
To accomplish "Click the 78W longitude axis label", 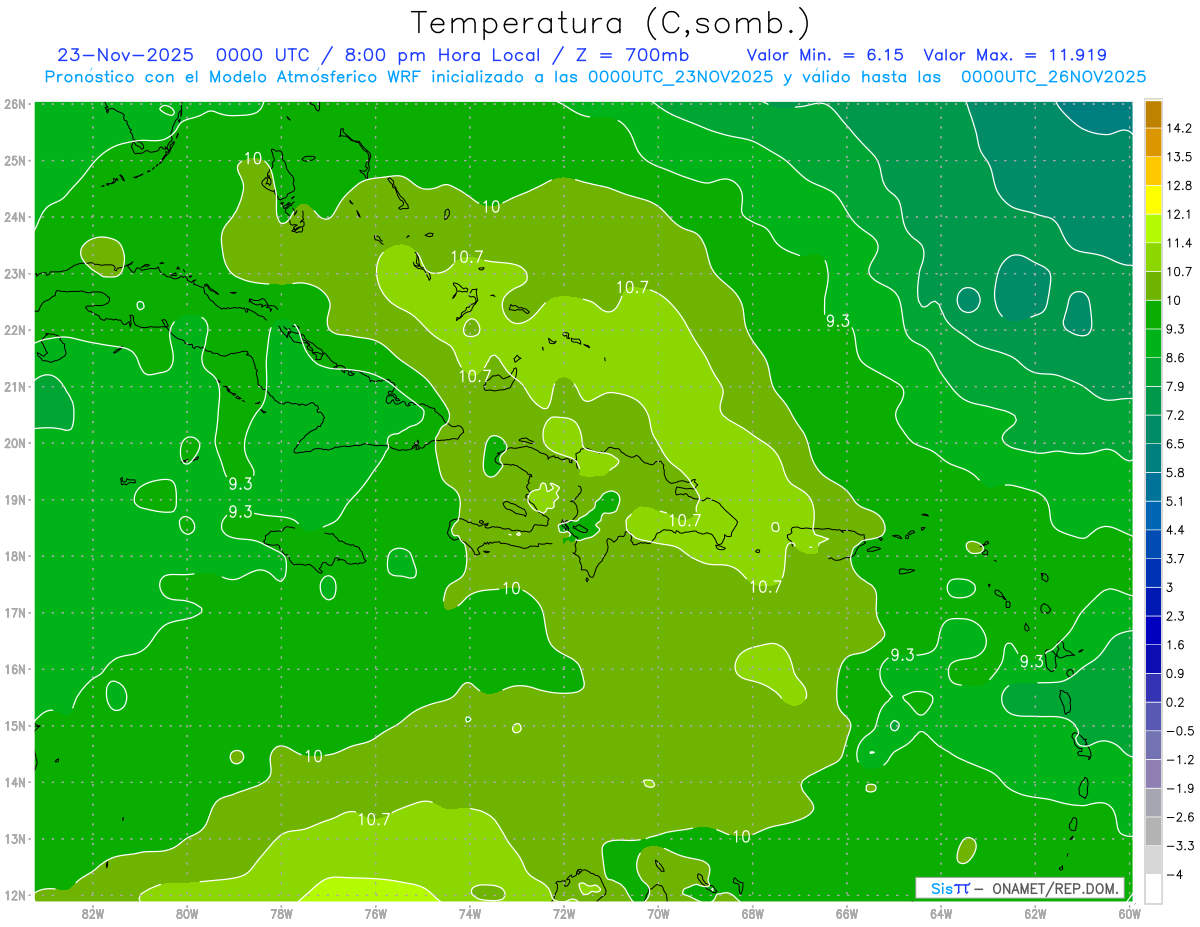I will click(281, 914).
